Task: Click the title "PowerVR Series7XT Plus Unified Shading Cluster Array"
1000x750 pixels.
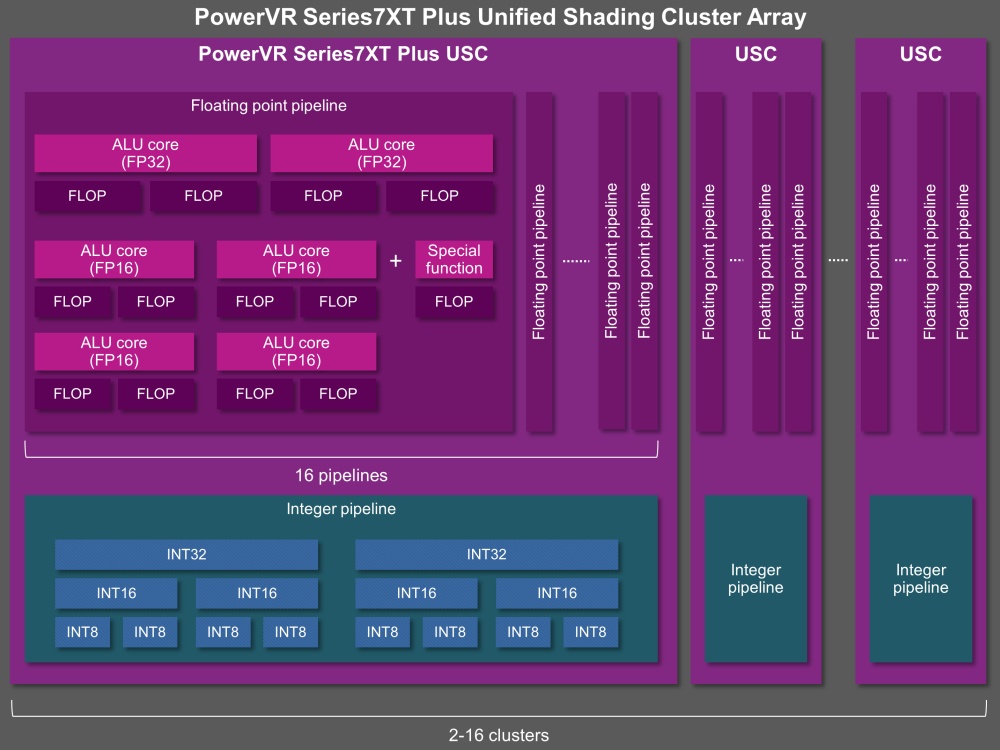Action: click(x=500, y=17)
